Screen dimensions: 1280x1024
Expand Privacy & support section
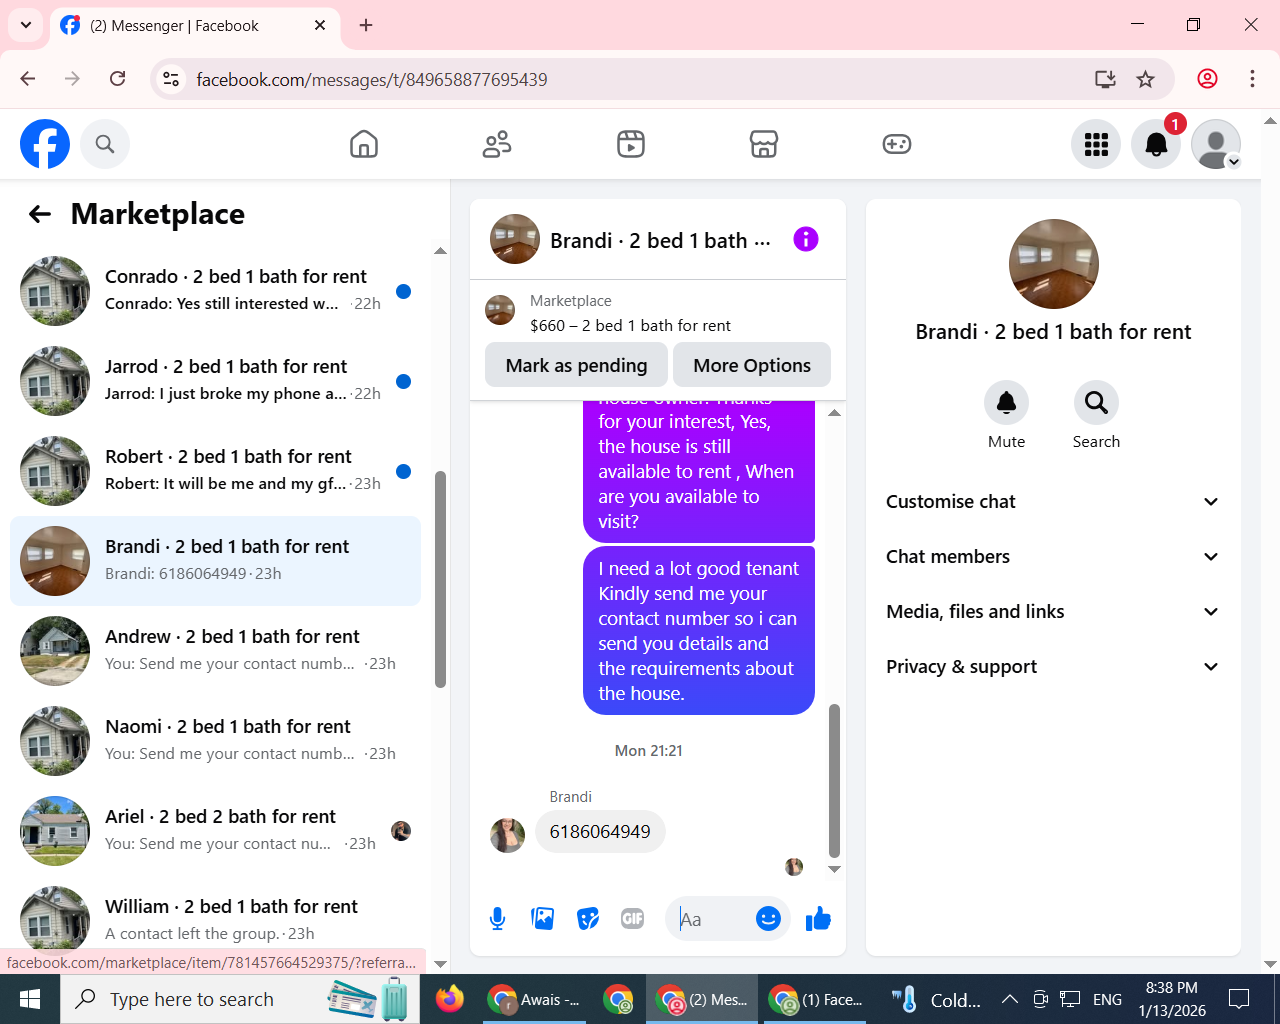click(x=1053, y=666)
